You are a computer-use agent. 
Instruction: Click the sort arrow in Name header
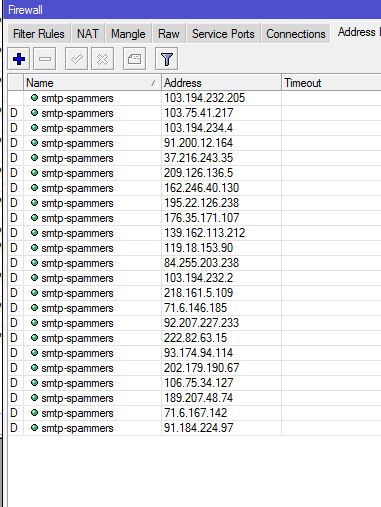coord(154,83)
